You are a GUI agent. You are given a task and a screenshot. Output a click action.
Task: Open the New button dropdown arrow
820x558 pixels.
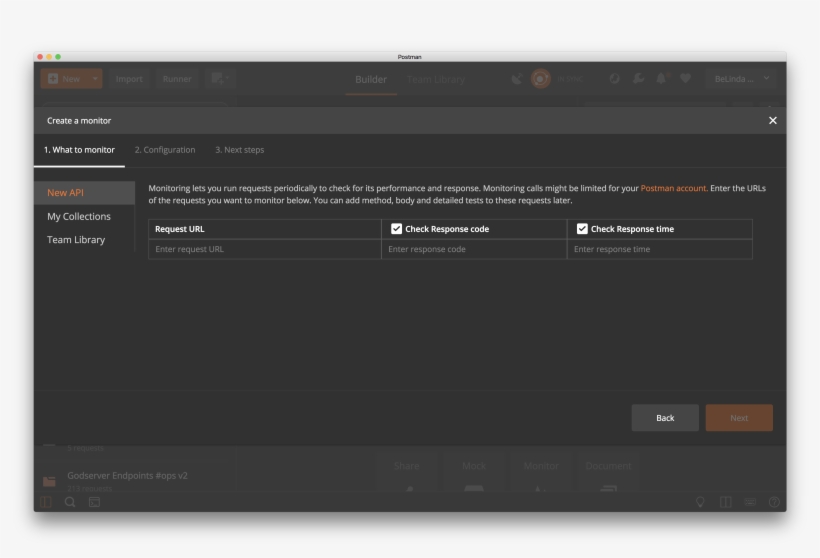click(95, 79)
